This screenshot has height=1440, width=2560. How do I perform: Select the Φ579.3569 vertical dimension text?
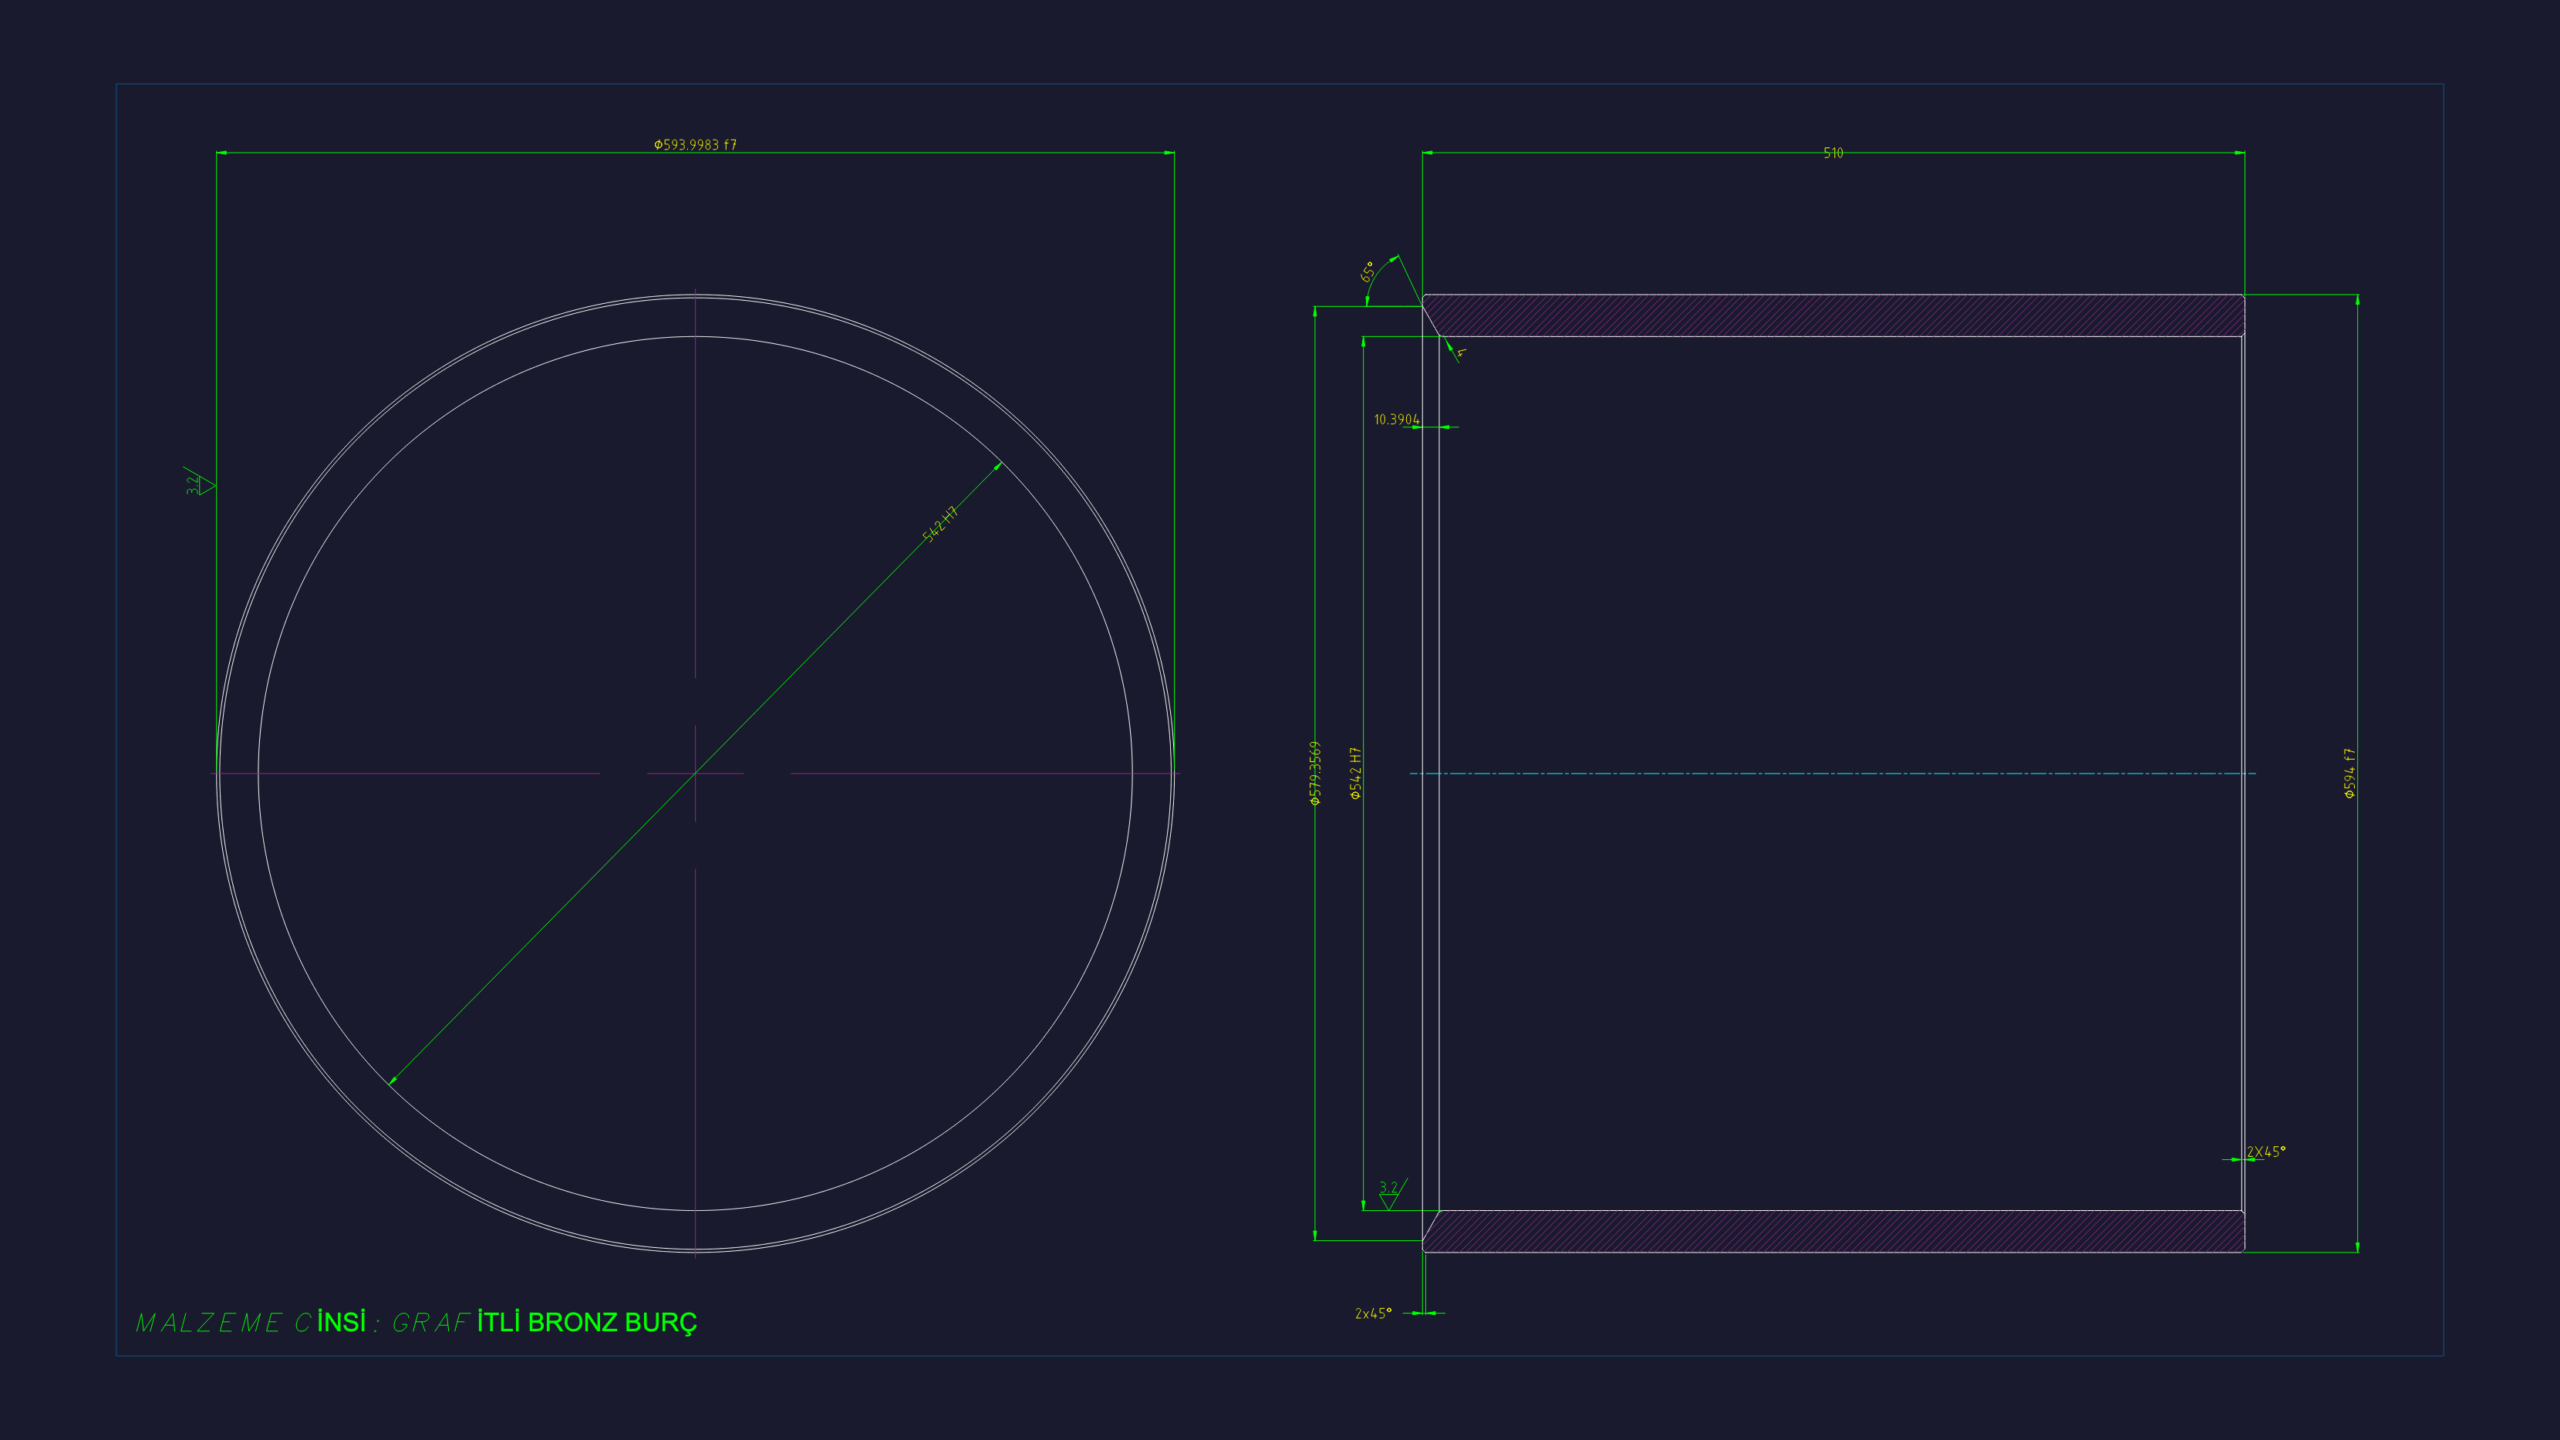point(1315,773)
